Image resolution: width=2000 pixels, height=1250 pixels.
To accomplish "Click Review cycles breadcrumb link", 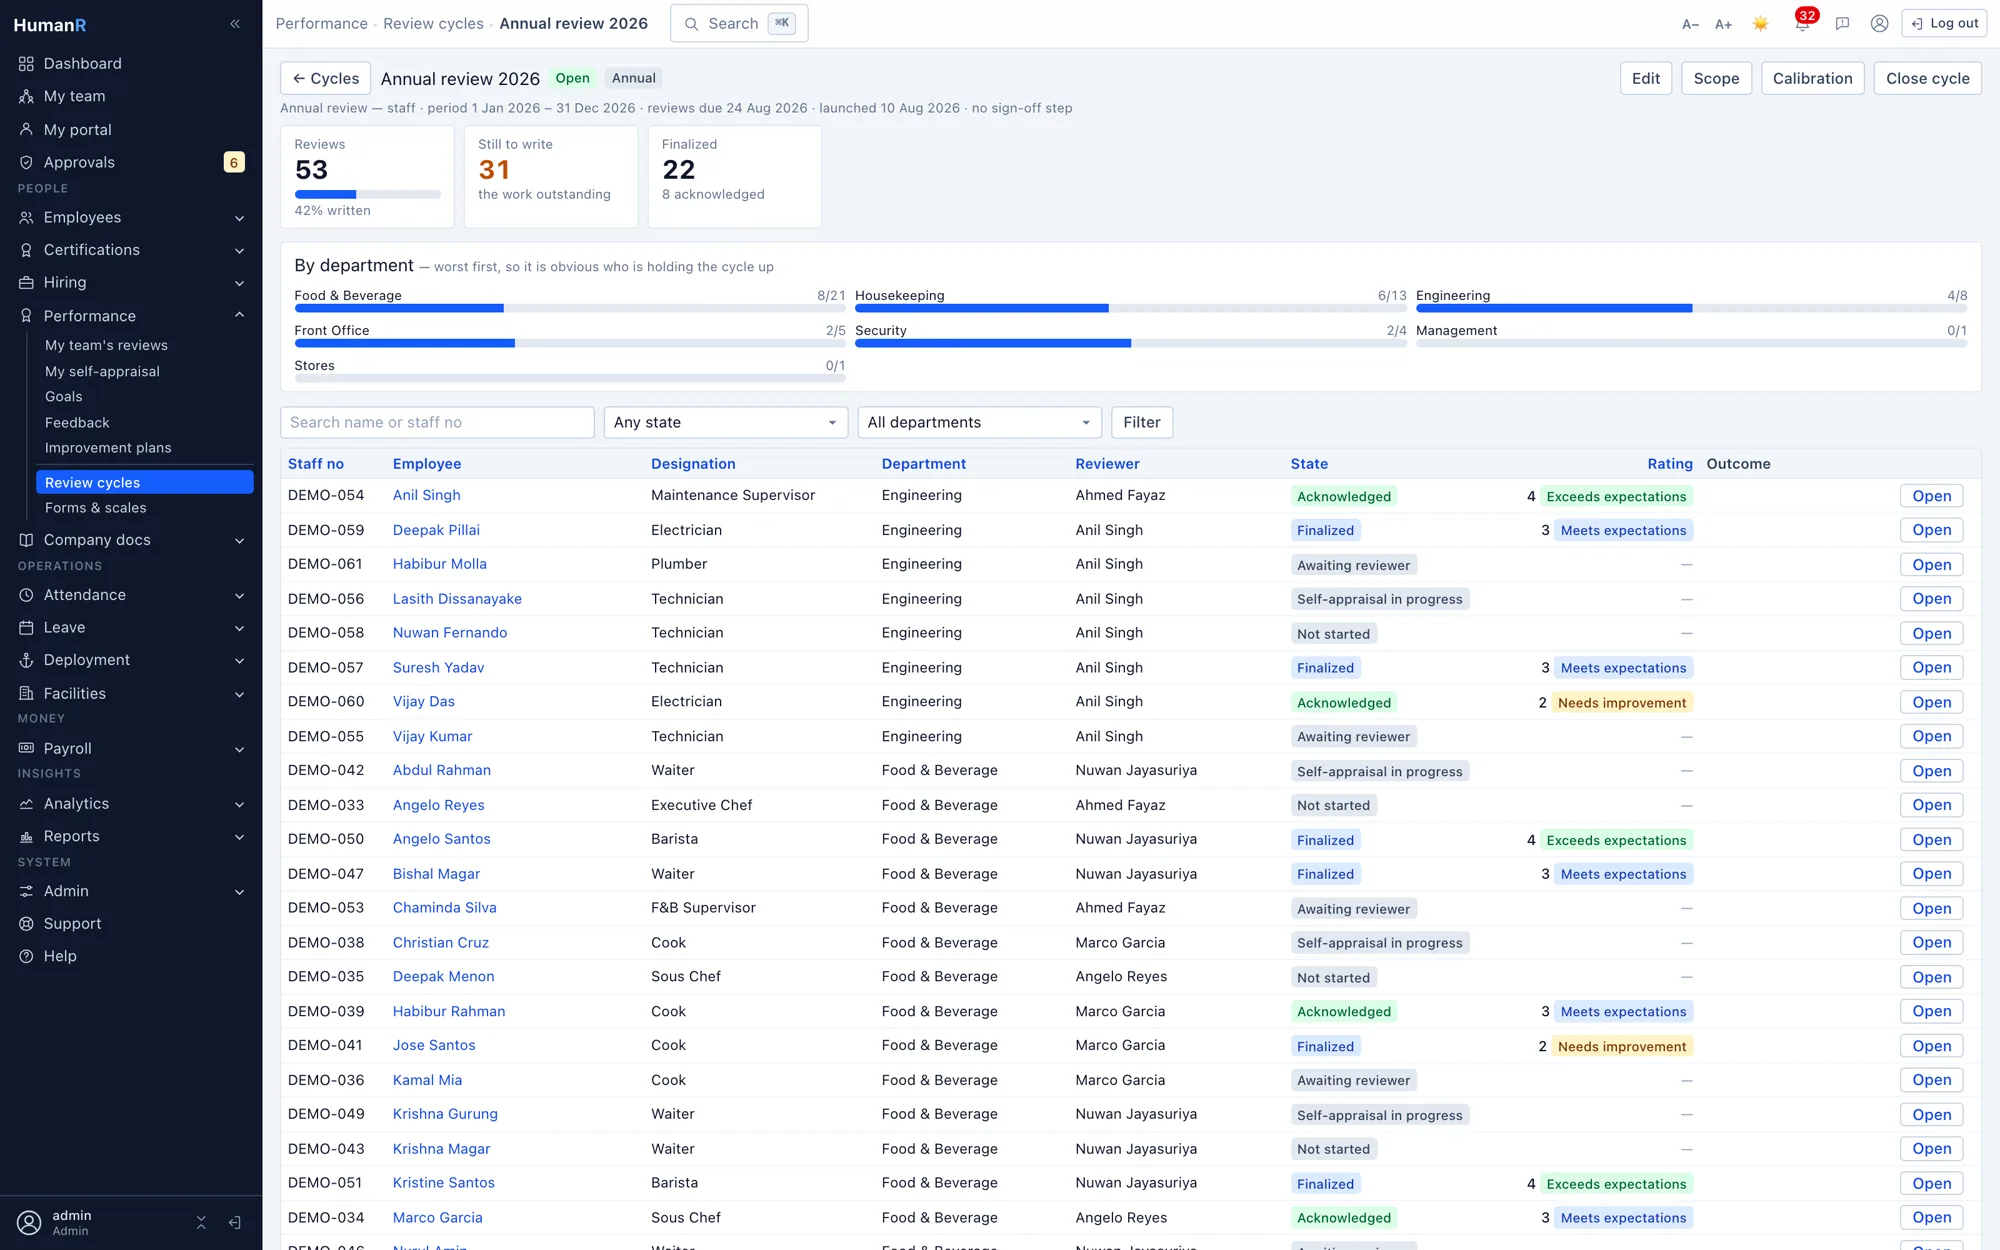I will (433, 24).
